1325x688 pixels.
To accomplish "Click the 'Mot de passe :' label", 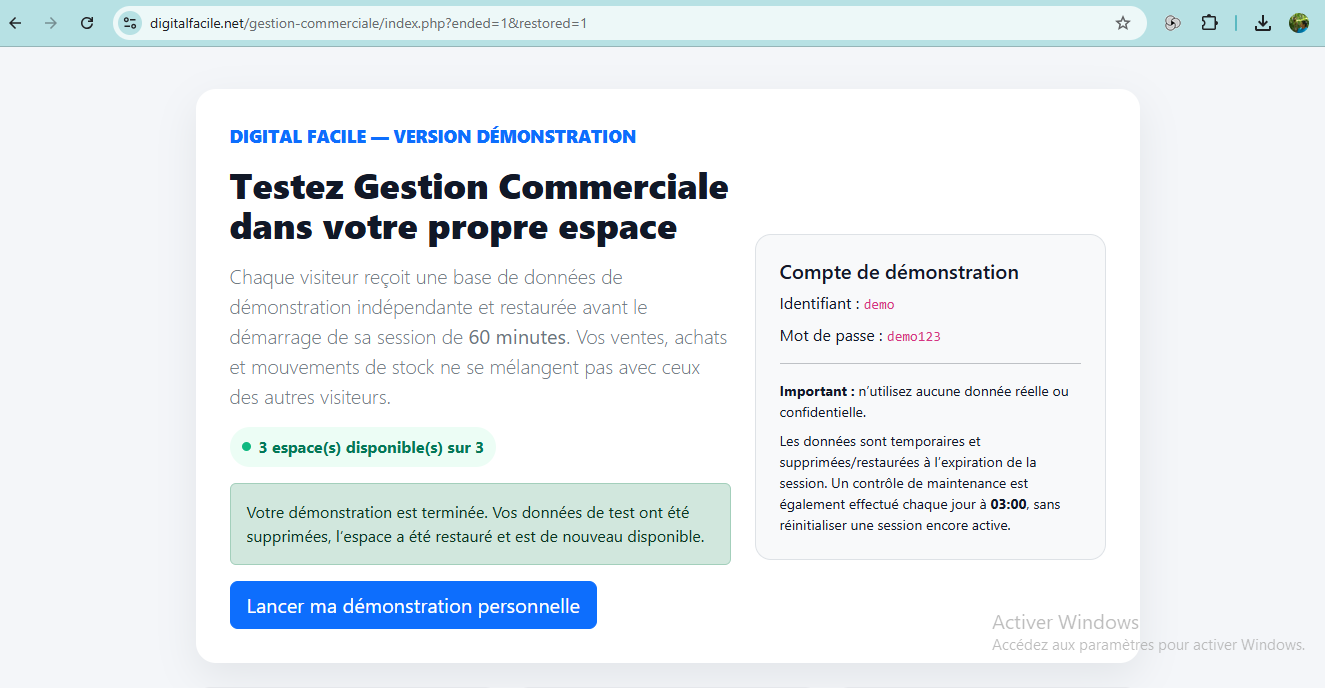I will point(831,336).
